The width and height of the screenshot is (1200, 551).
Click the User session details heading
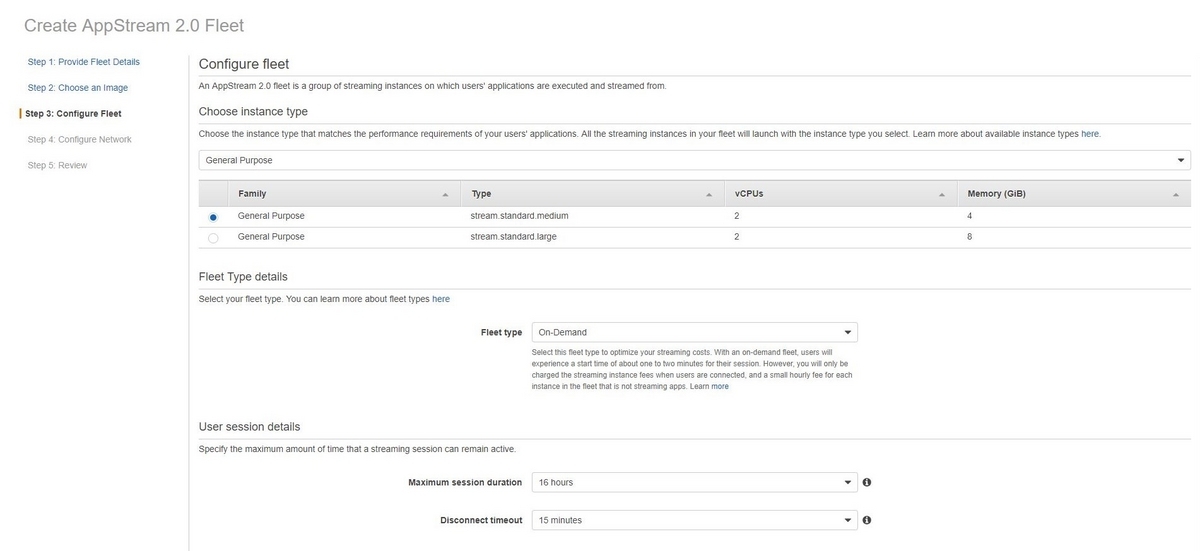[249, 427]
